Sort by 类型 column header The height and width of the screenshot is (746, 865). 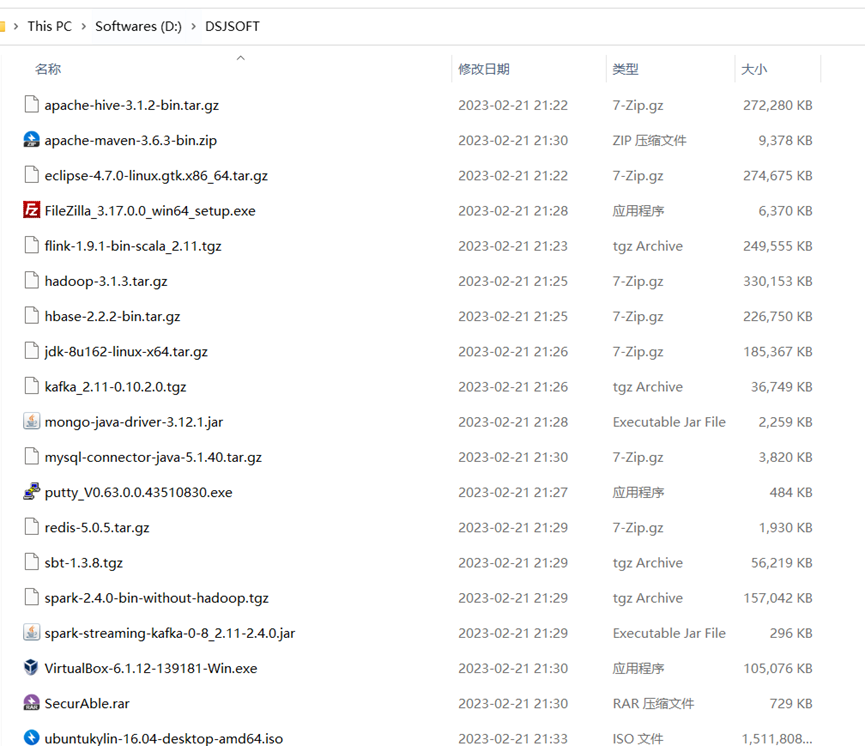[x=626, y=69]
